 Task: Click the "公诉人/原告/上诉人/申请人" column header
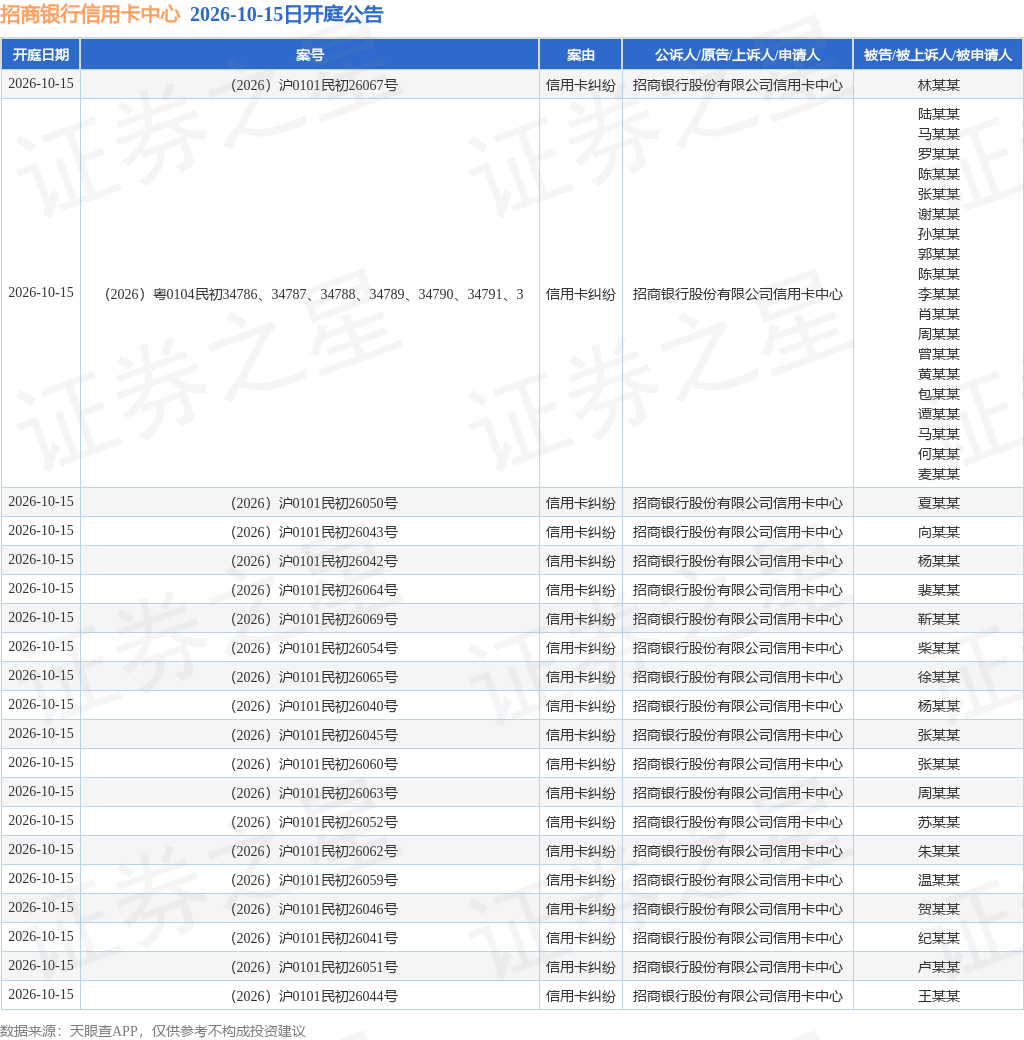pyautogui.click(x=737, y=55)
